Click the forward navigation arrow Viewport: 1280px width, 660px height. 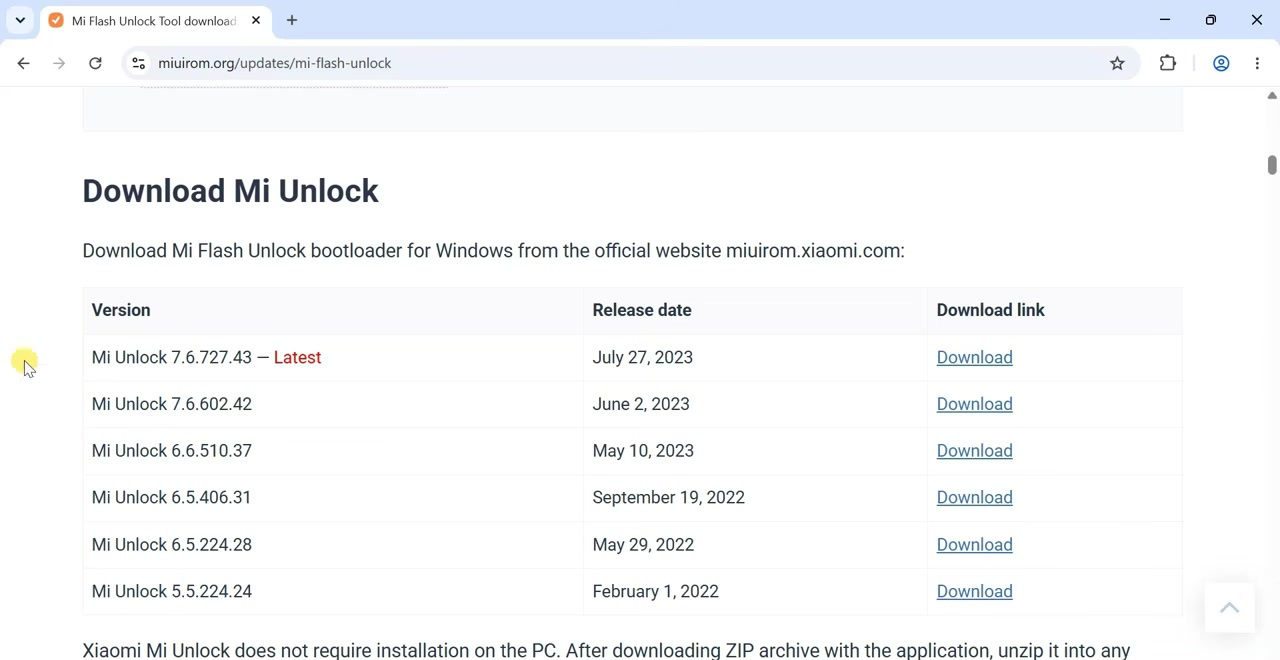(x=59, y=63)
